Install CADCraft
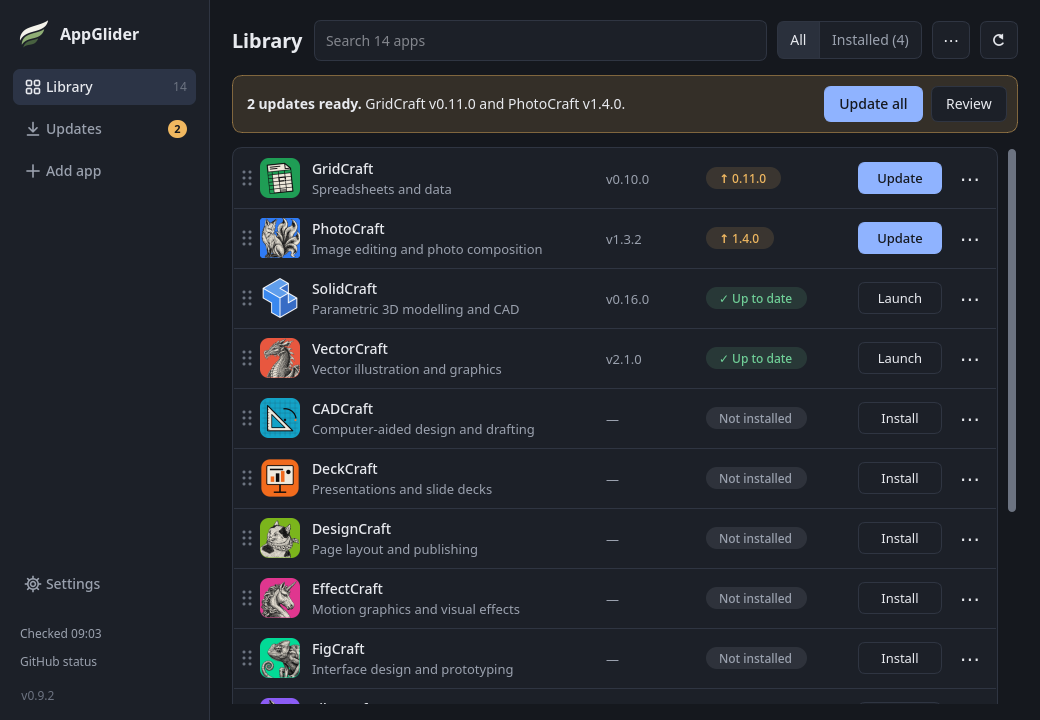The image size is (1040, 720). 899,418
